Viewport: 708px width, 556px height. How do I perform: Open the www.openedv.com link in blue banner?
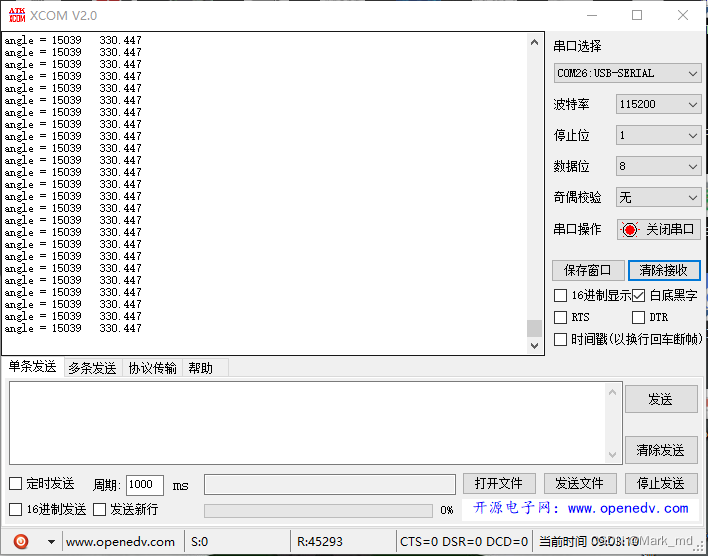click(628, 508)
